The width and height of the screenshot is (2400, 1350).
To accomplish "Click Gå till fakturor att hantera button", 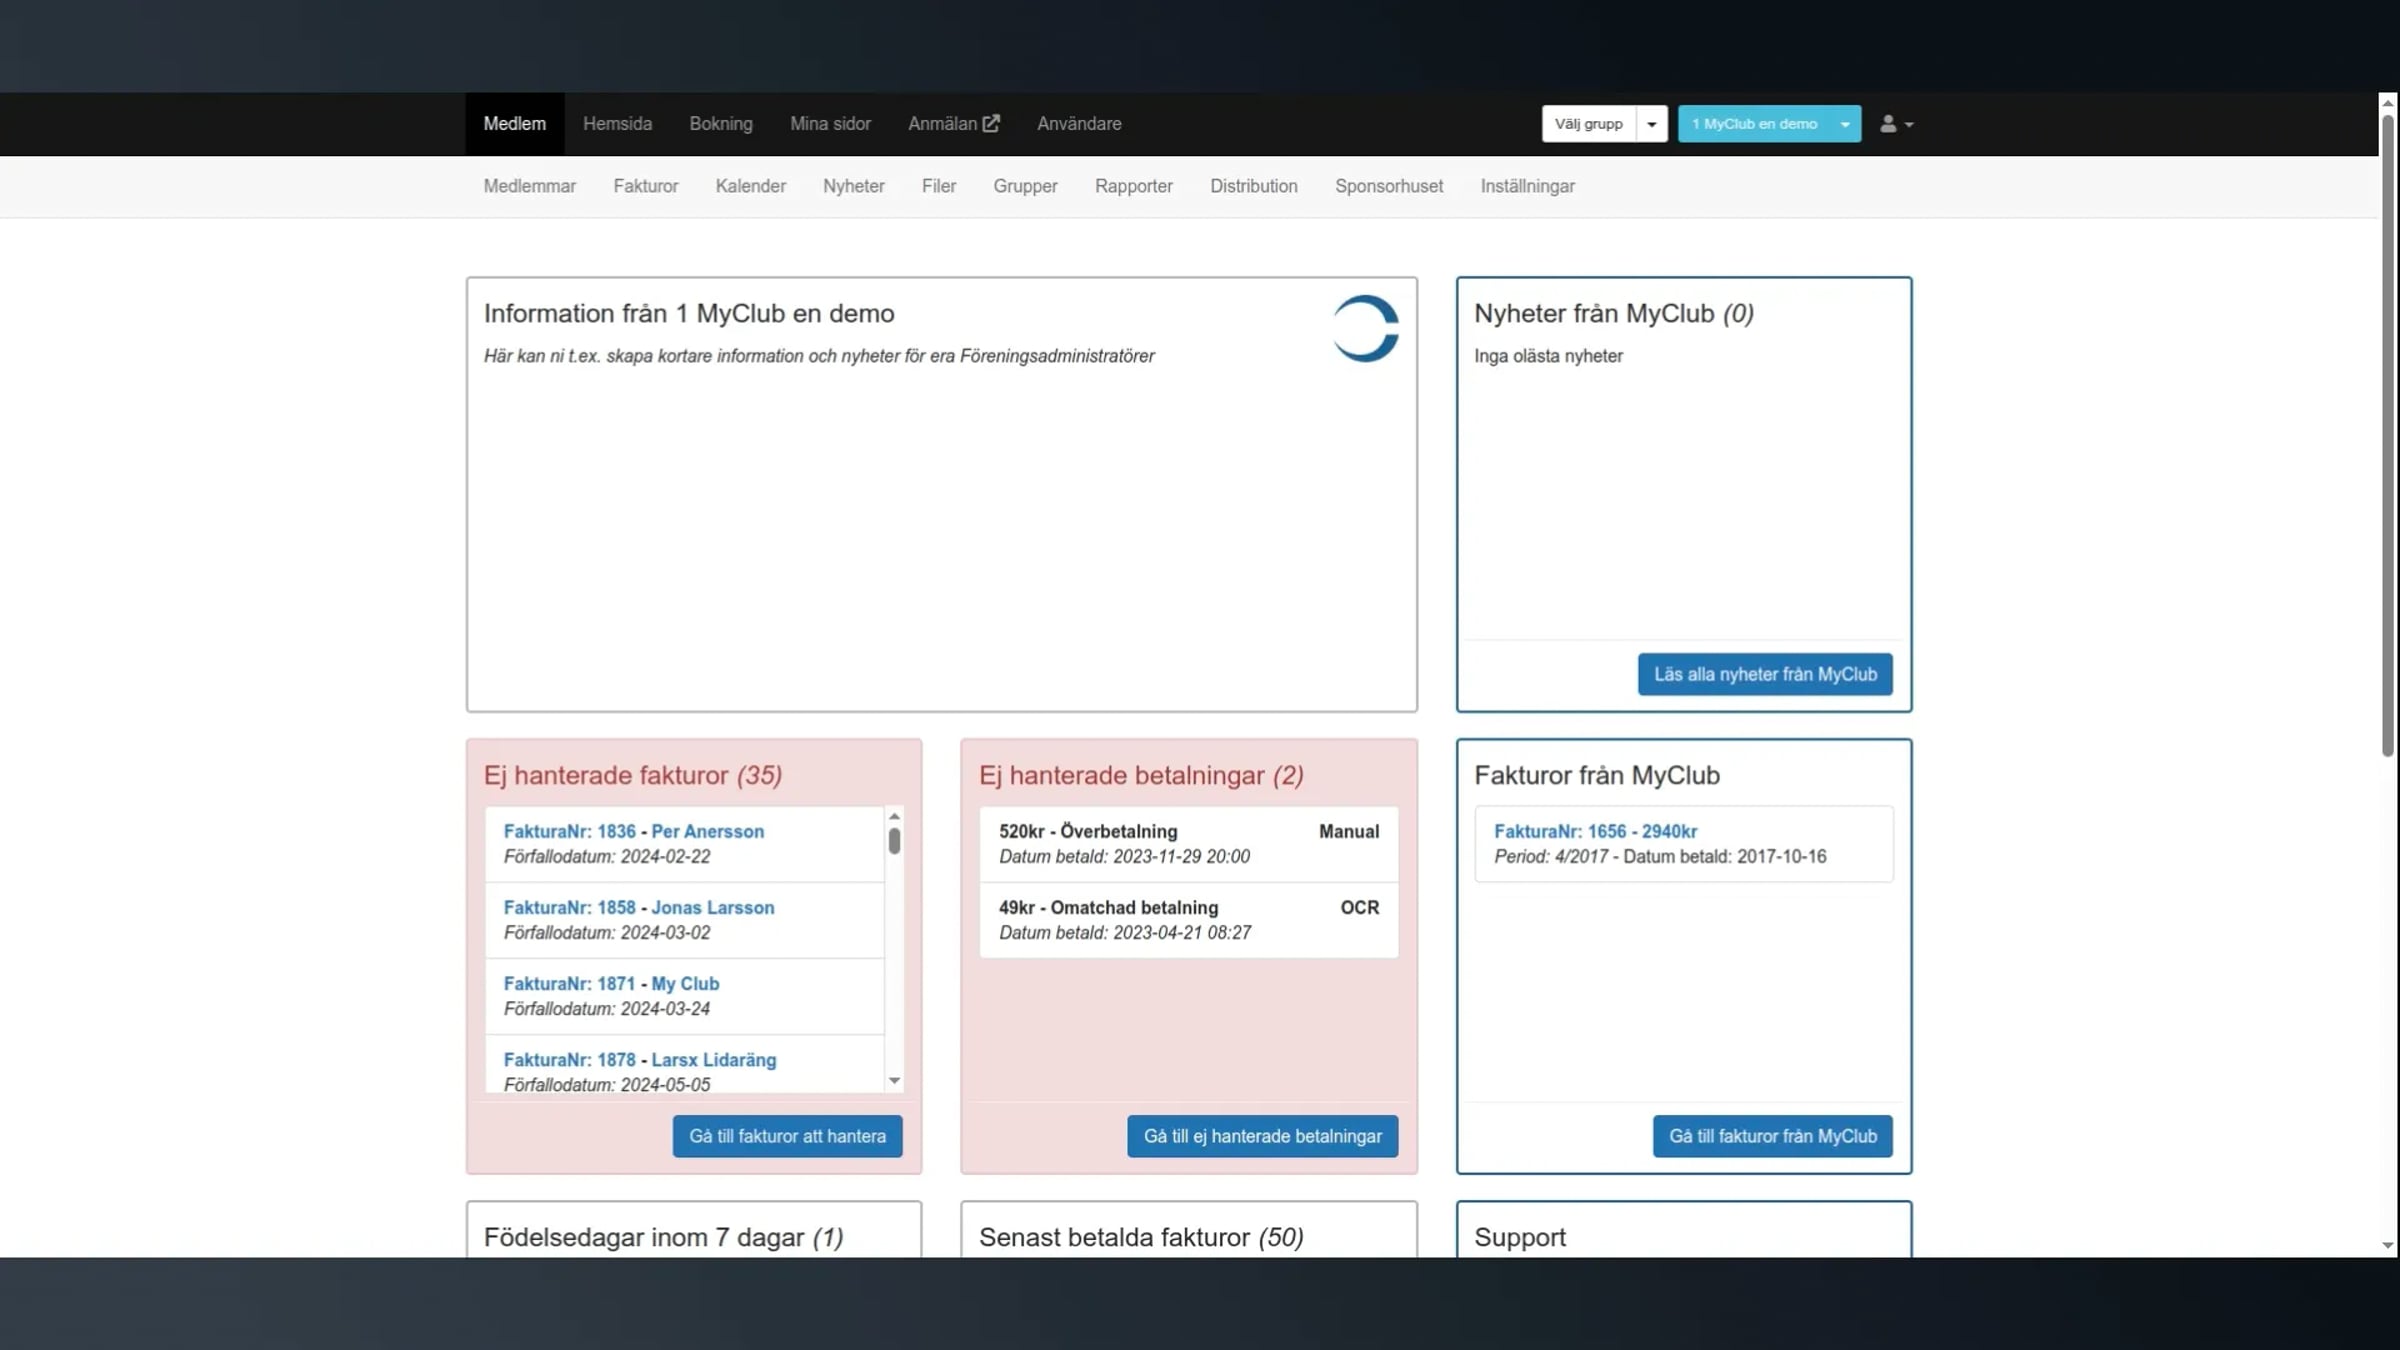I will point(787,1136).
